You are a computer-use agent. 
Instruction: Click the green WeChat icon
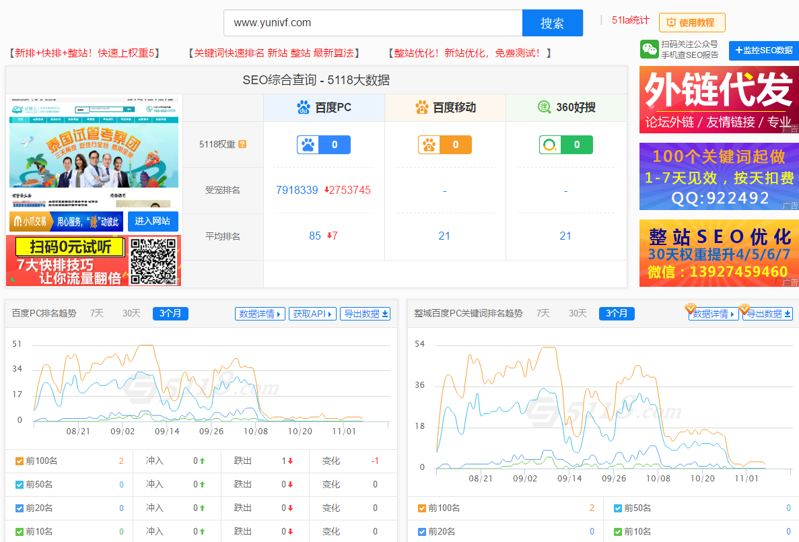(649, 50)
